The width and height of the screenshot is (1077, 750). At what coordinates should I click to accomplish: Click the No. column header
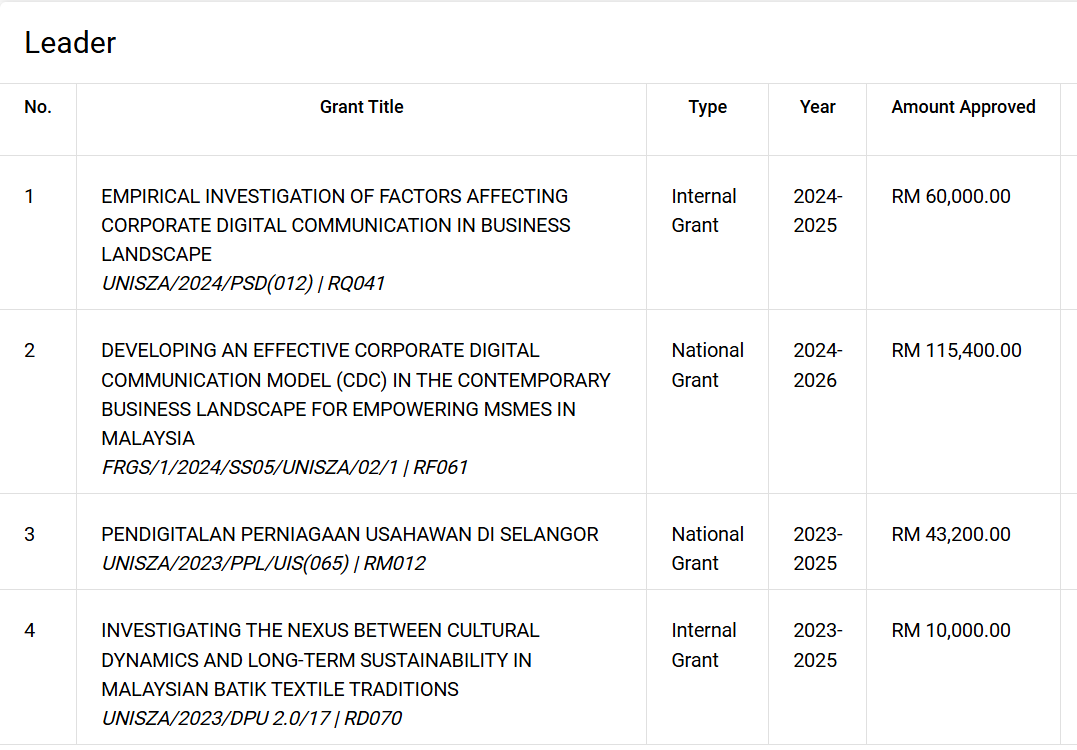point(38,107)
